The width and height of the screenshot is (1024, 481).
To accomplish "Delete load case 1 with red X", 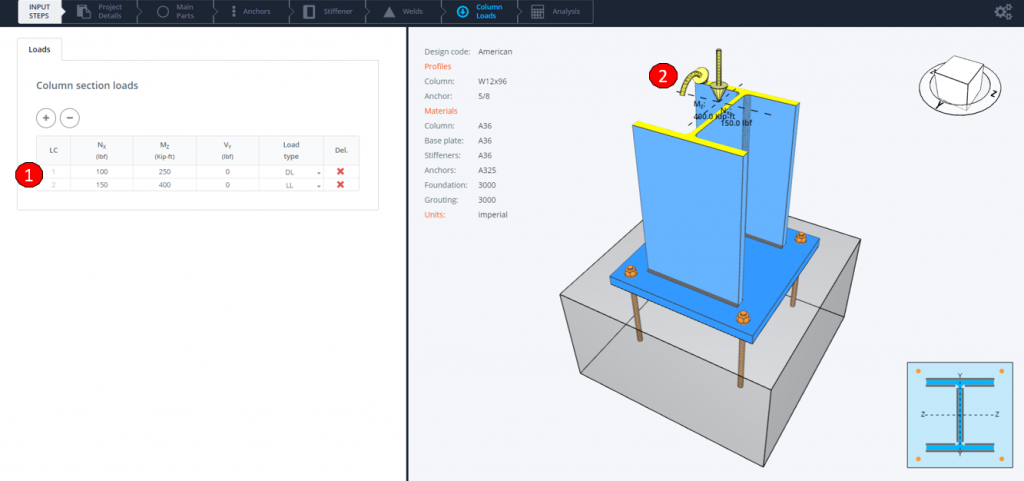I will 340,172.
